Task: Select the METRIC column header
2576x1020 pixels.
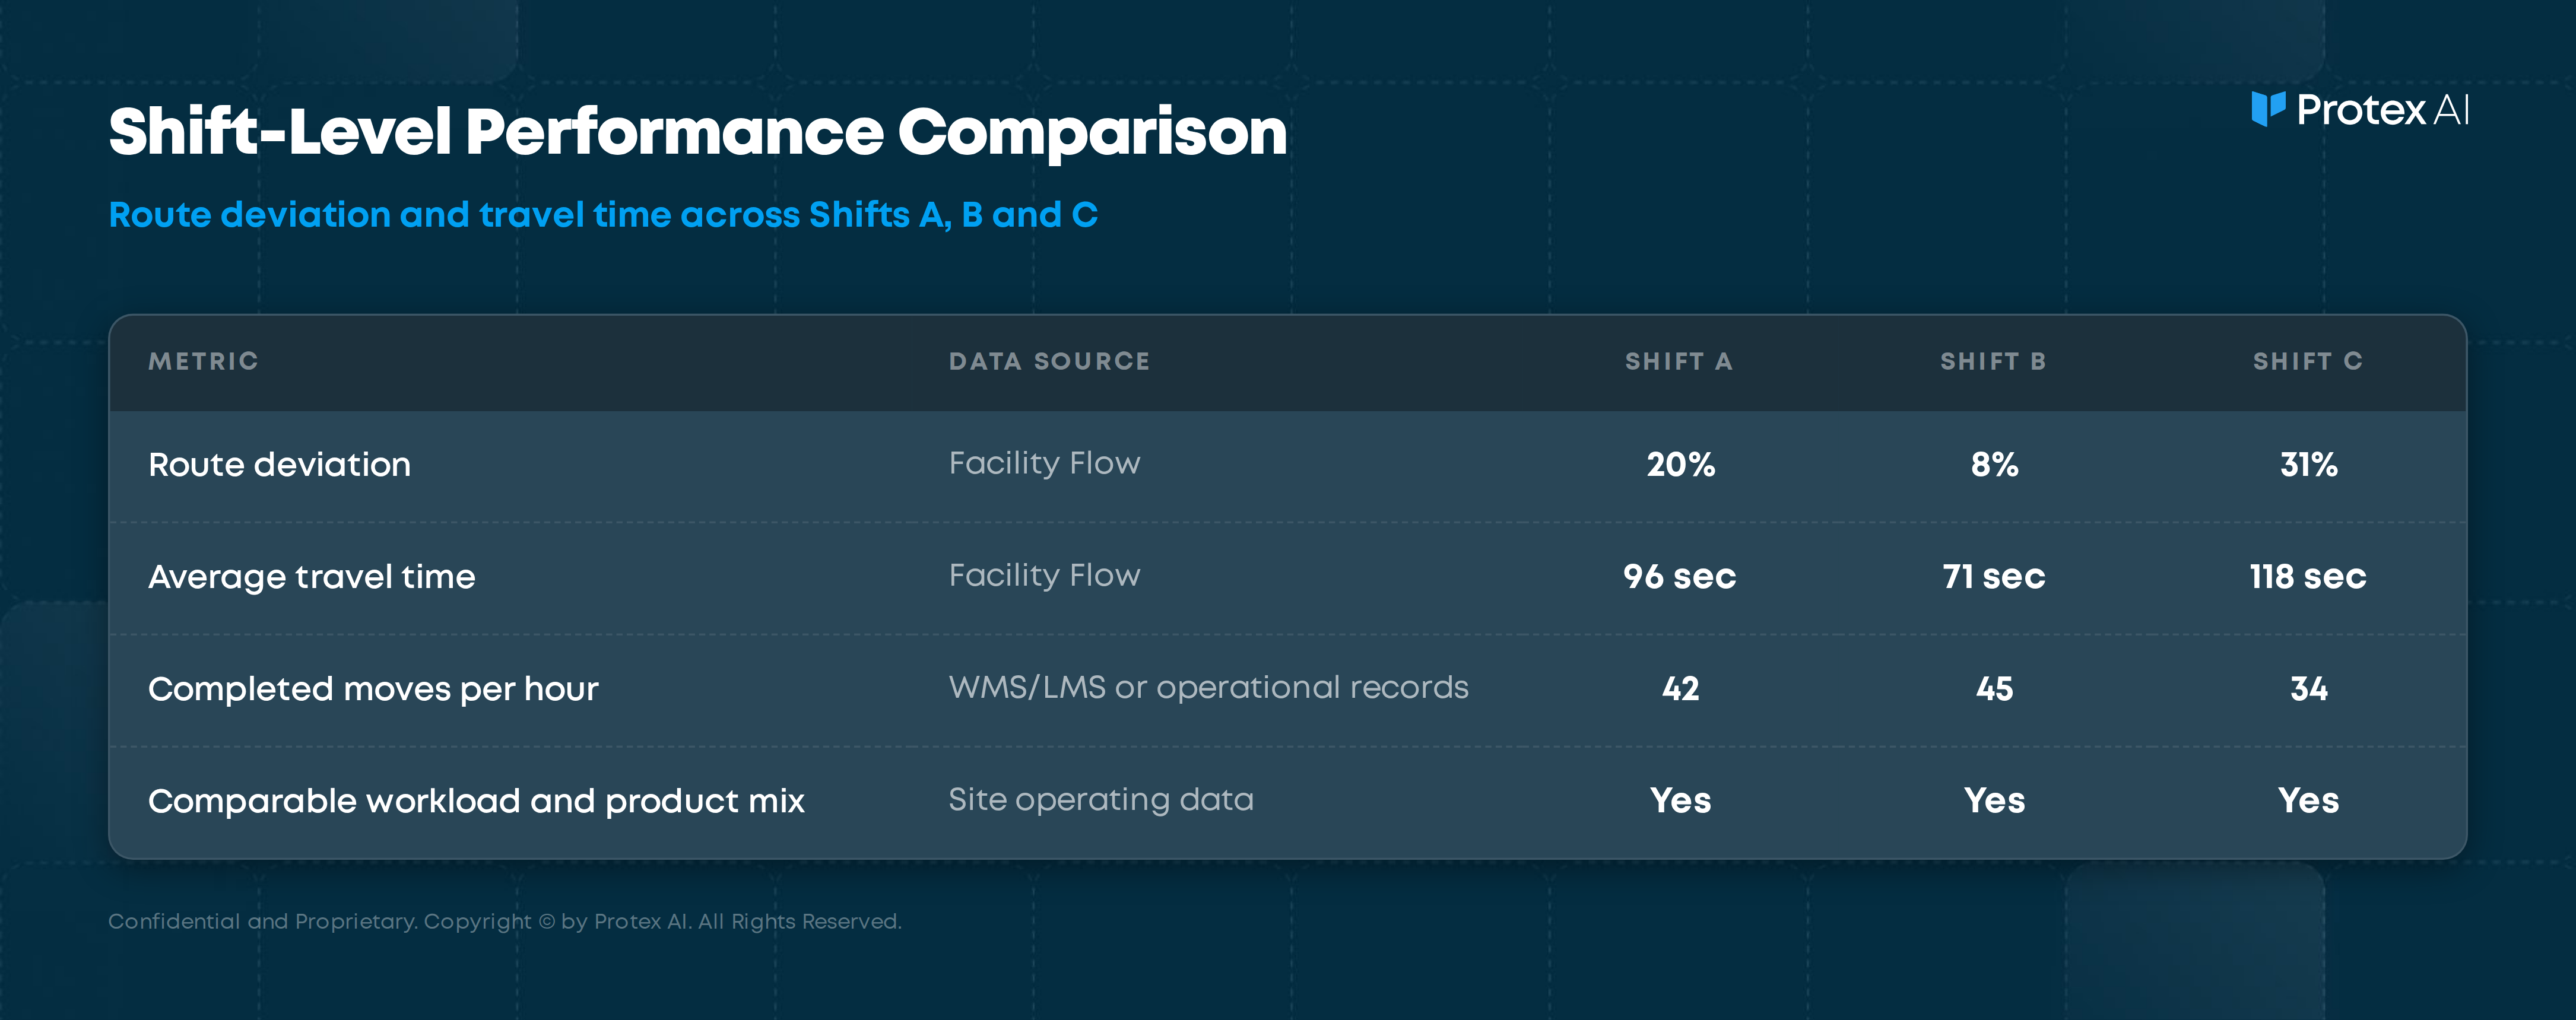Action: (x=204, y=361)
